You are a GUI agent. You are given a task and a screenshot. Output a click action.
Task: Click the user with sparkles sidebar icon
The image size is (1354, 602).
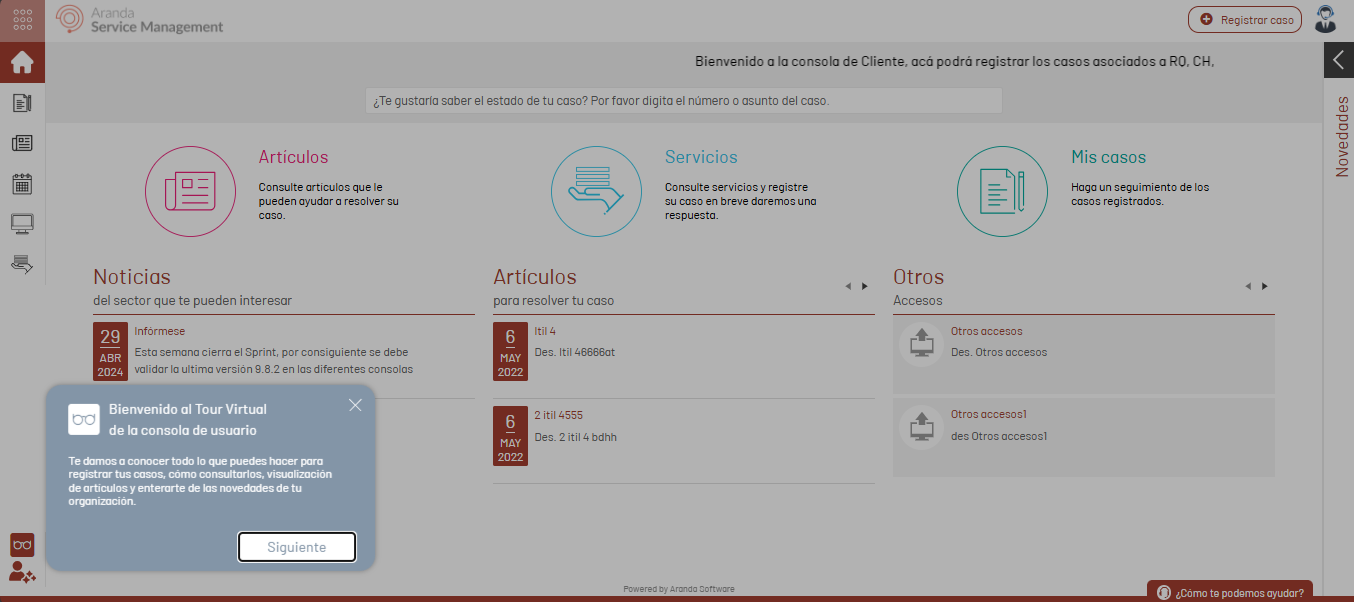point(22,573)
